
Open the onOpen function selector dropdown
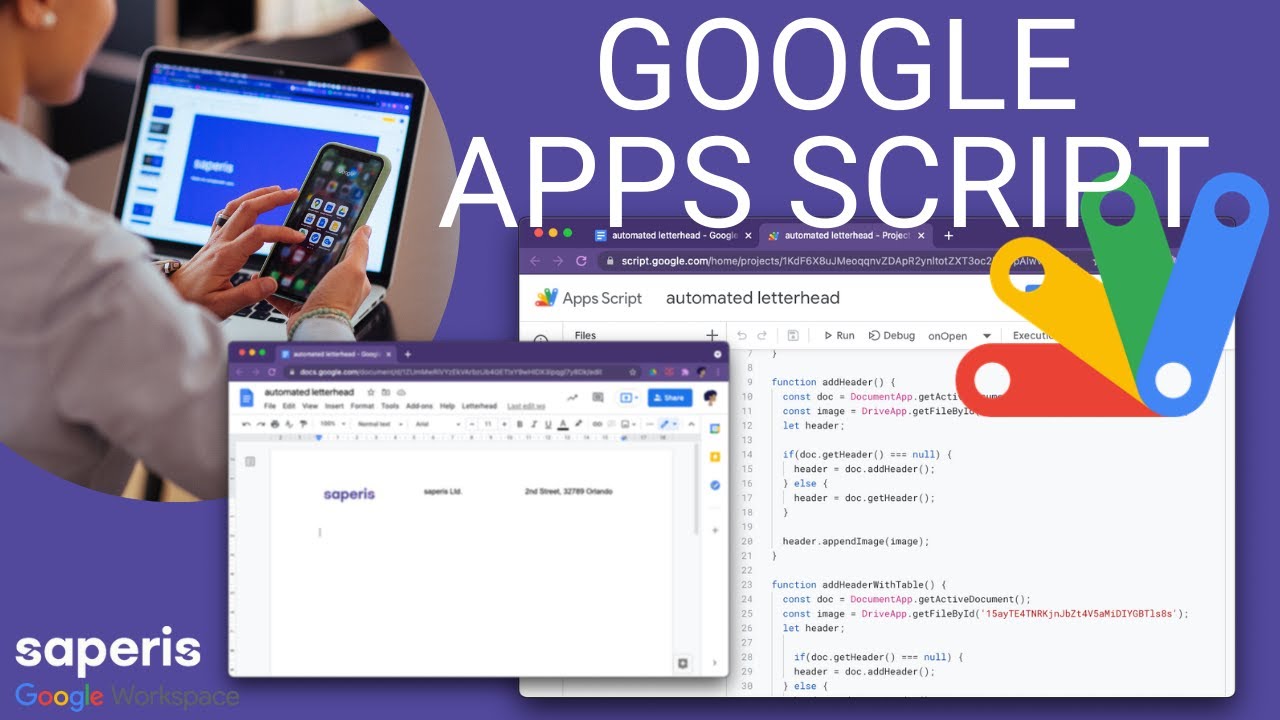[959, 336]
